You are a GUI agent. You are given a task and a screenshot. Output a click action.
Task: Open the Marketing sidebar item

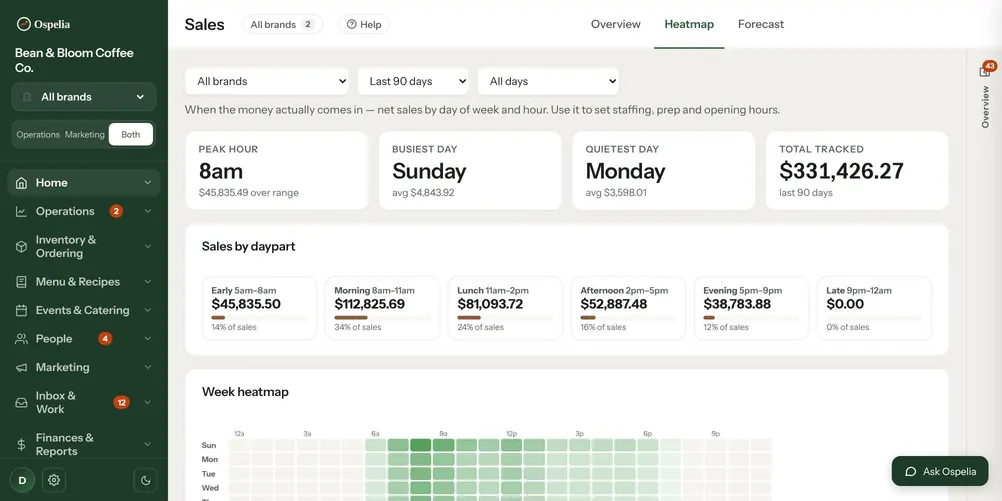84,367
